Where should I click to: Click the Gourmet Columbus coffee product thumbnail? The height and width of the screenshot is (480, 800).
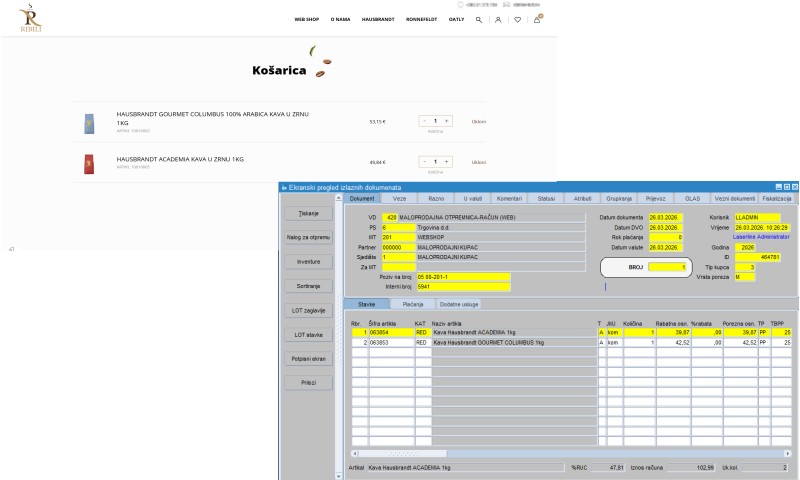point(89,123)
